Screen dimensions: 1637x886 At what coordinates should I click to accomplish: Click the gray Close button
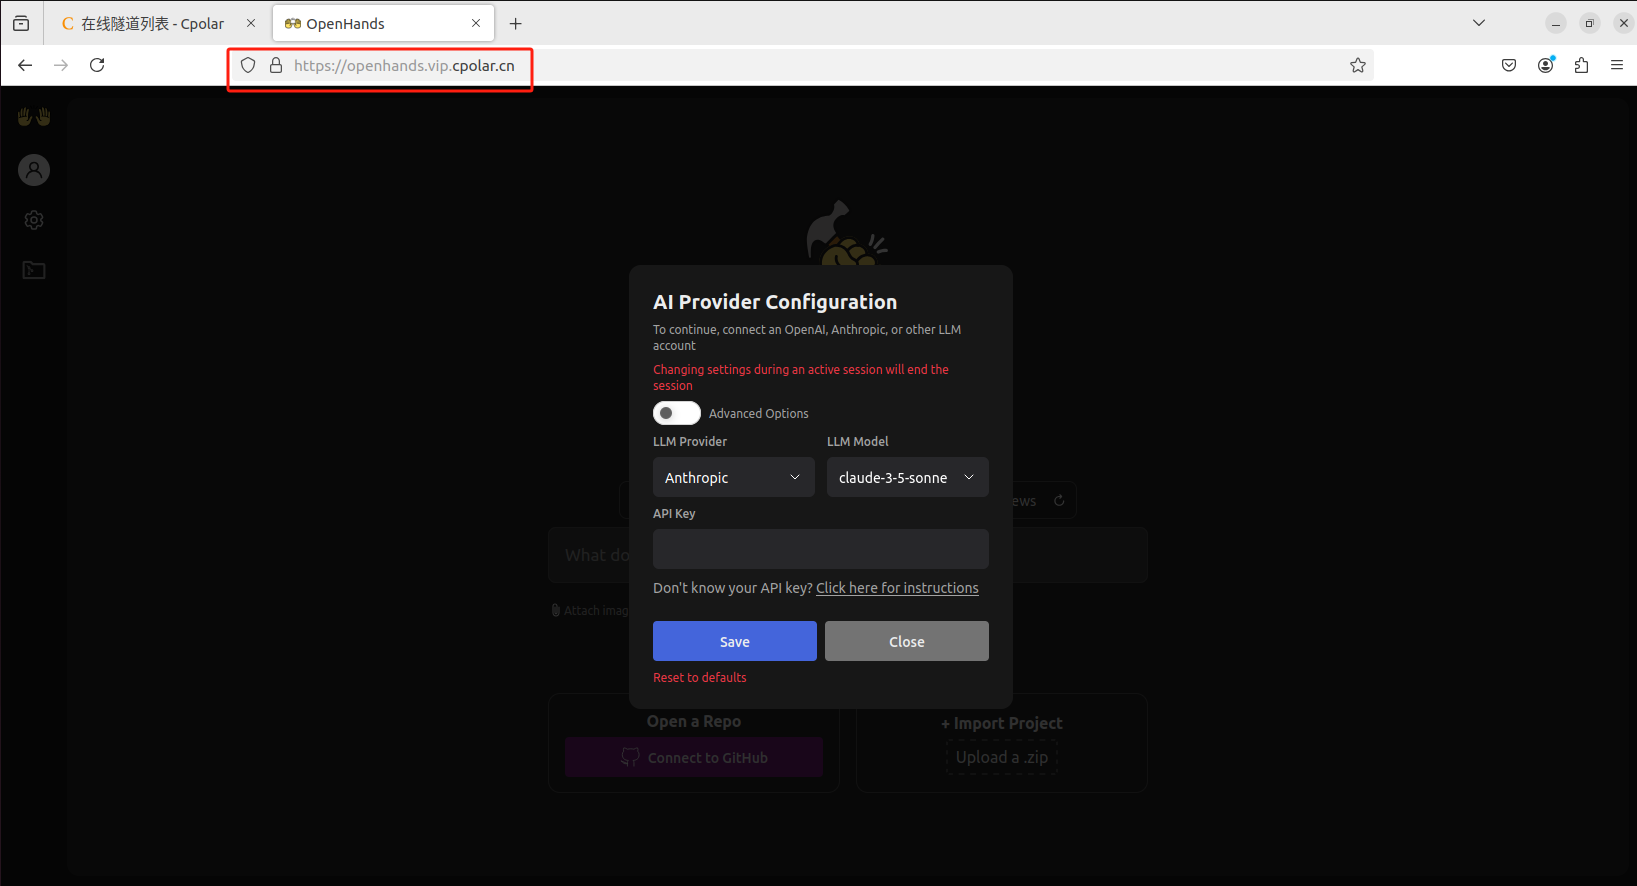(907, 641)
